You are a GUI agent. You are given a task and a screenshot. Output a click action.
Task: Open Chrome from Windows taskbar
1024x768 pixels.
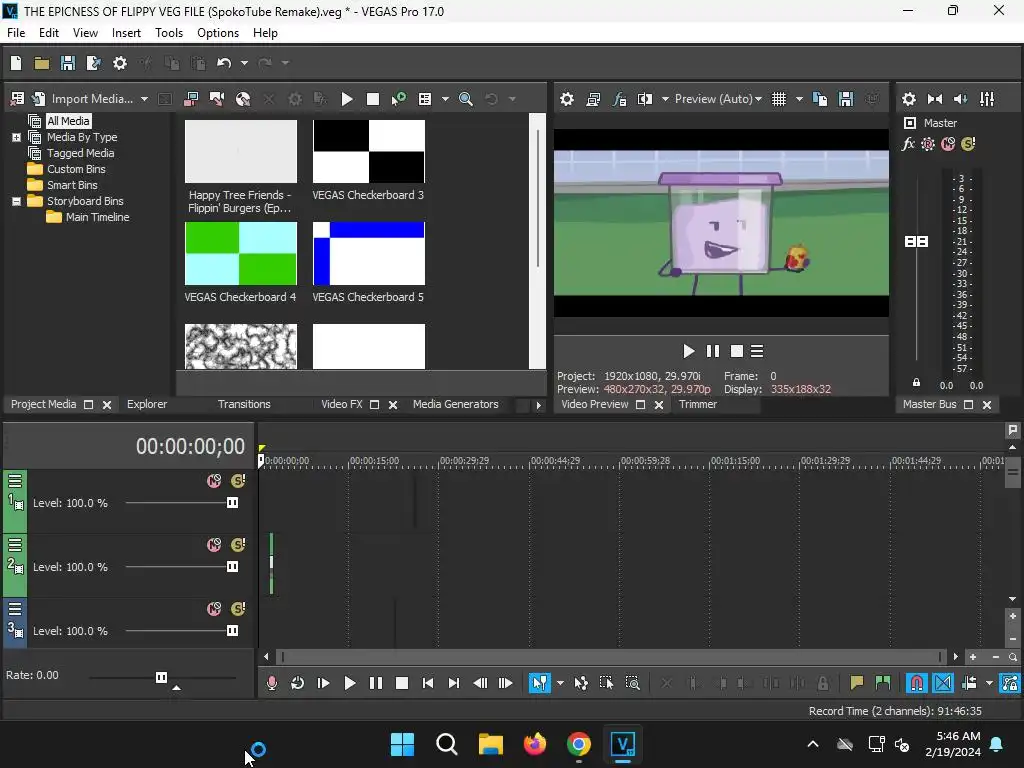579,744
